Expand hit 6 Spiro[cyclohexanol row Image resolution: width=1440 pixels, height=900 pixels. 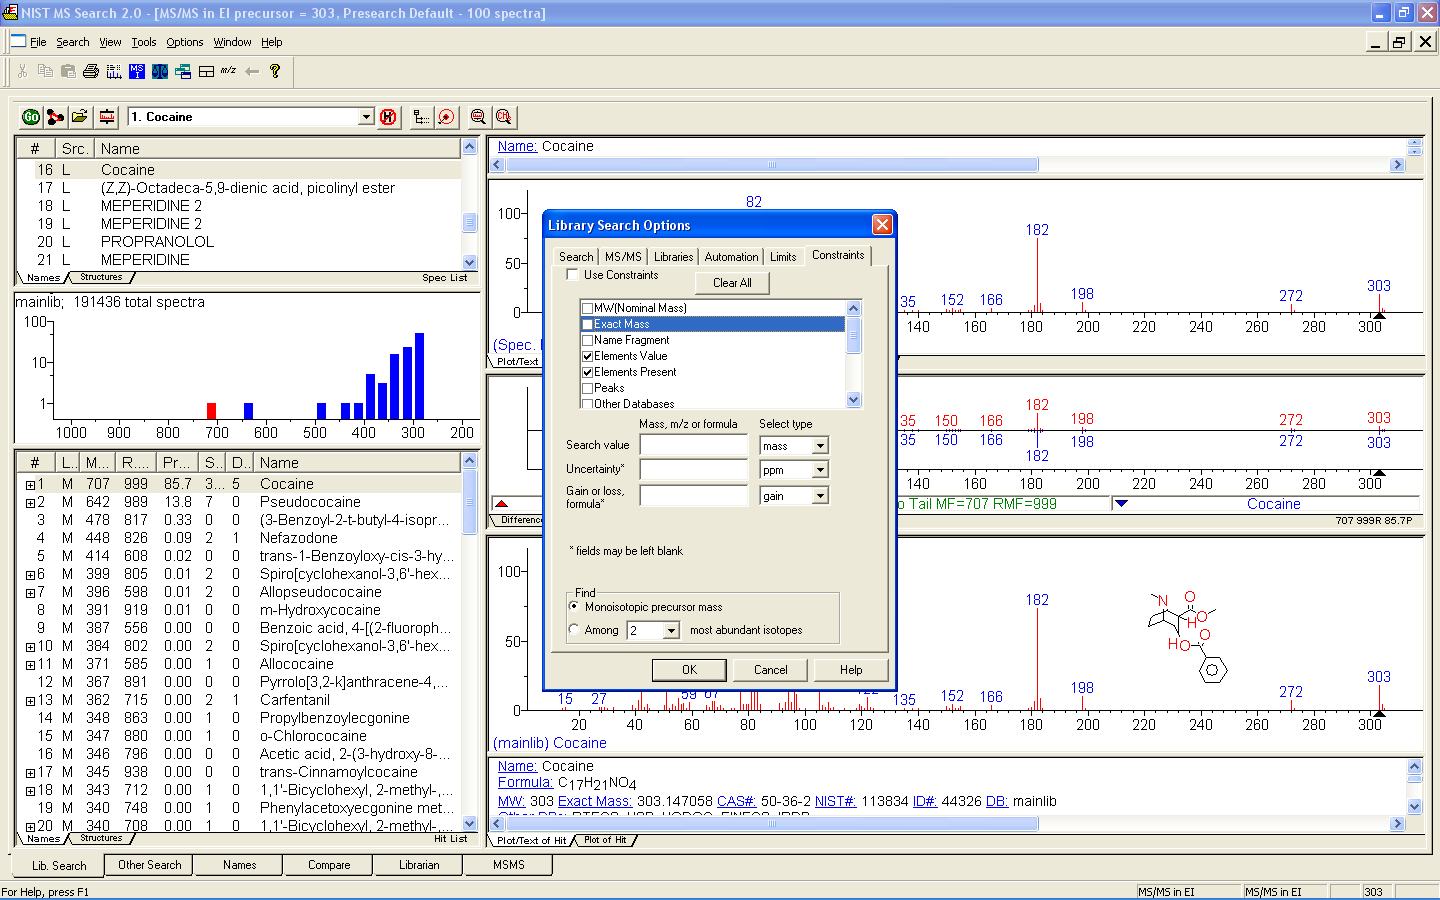point(30,574)
